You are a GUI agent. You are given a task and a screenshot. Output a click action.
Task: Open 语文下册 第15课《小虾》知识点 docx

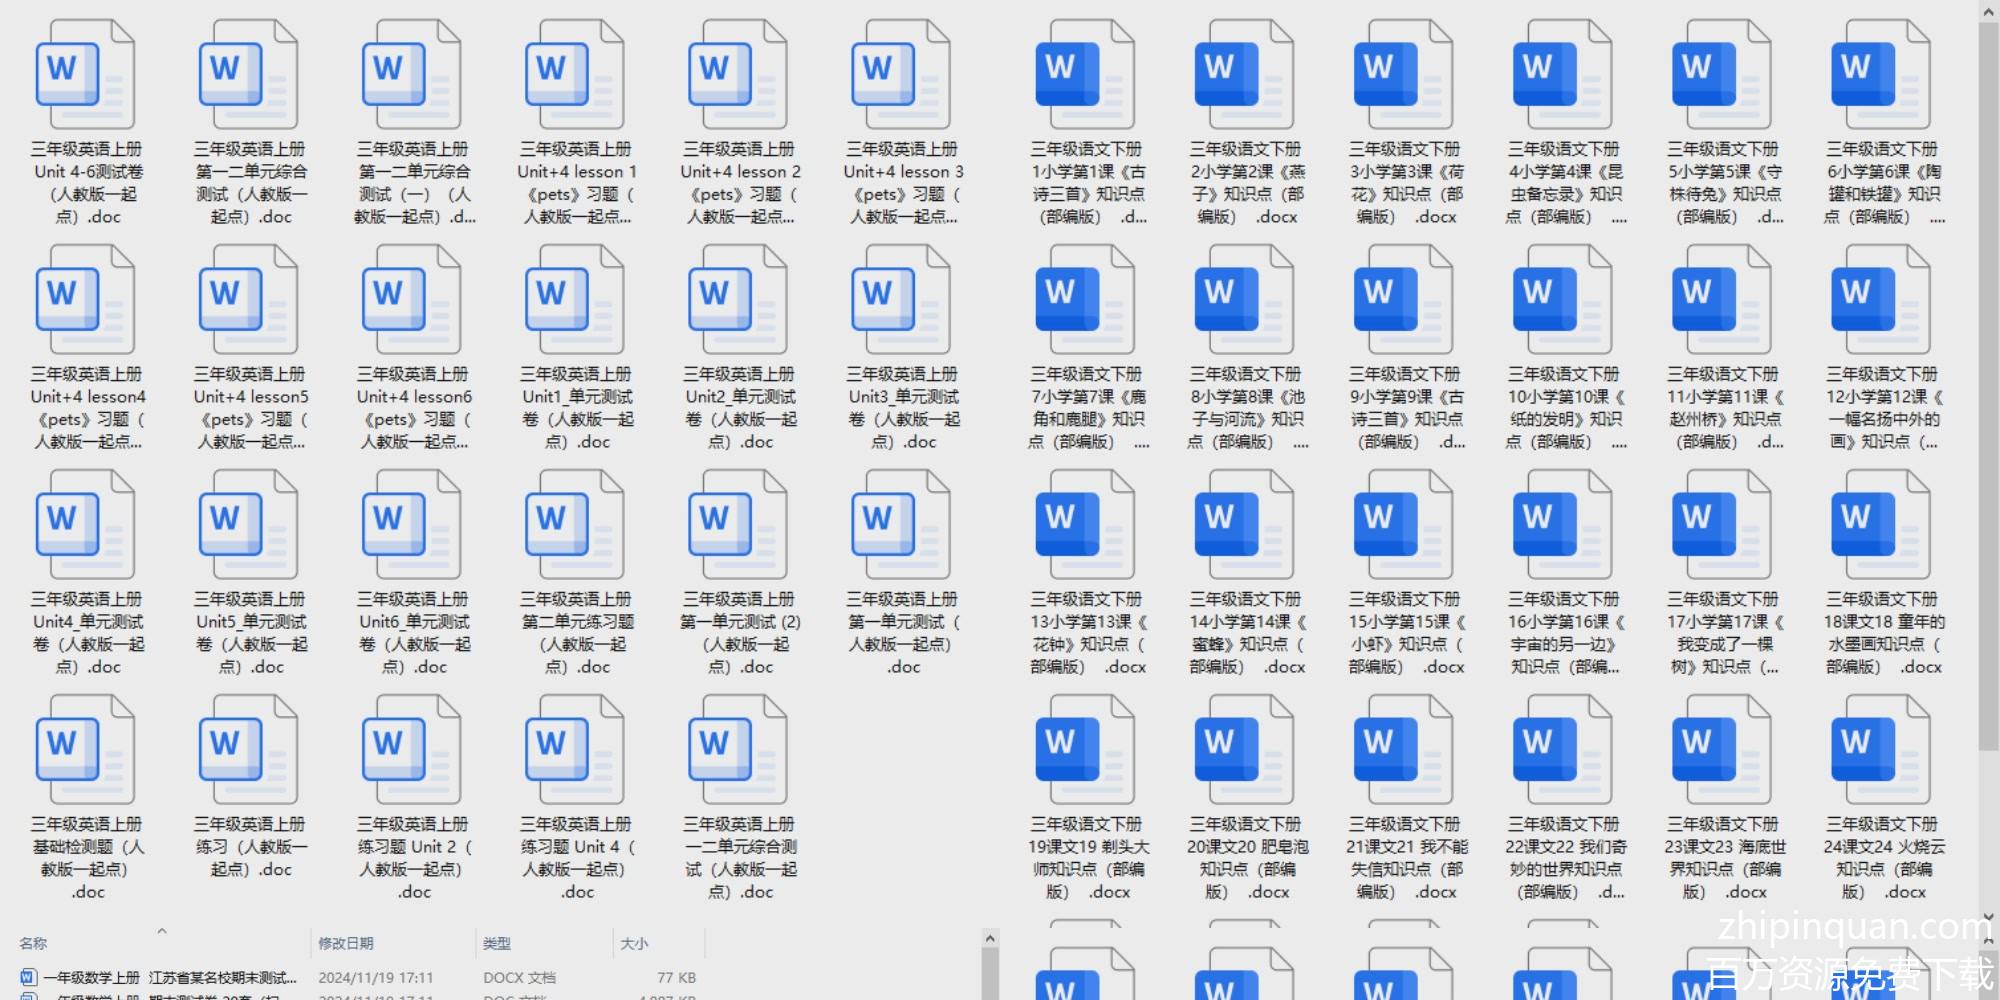pyautogui.click(x=1403, y=524)
